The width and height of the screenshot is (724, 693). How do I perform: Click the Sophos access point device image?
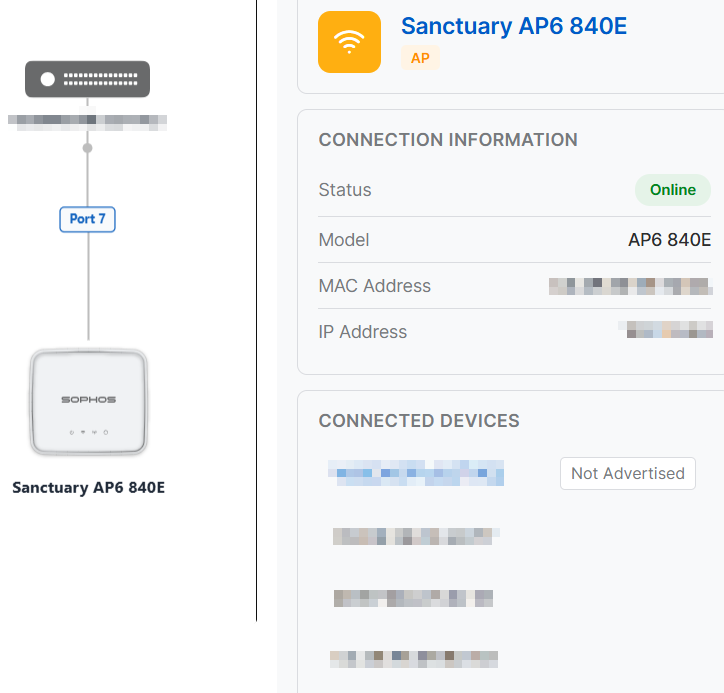click(89, 402)
